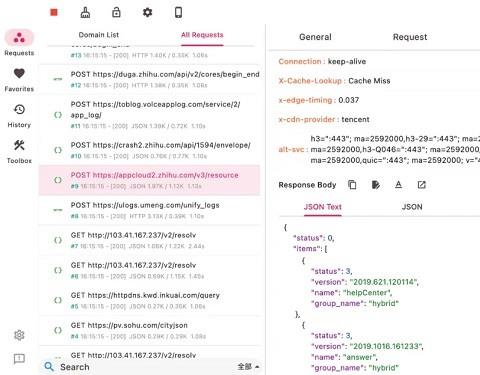Open Toolbox in the sidebar

click(19, 152)
